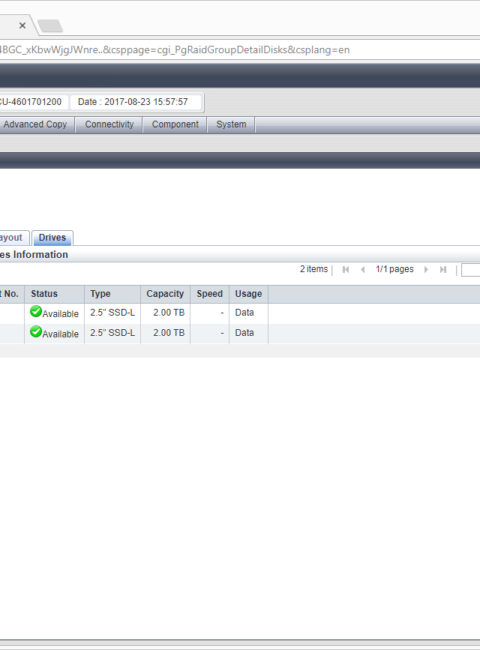Open the Connectivity menu
The height and width of the screenshot is (650, 480).
[109, 124]
